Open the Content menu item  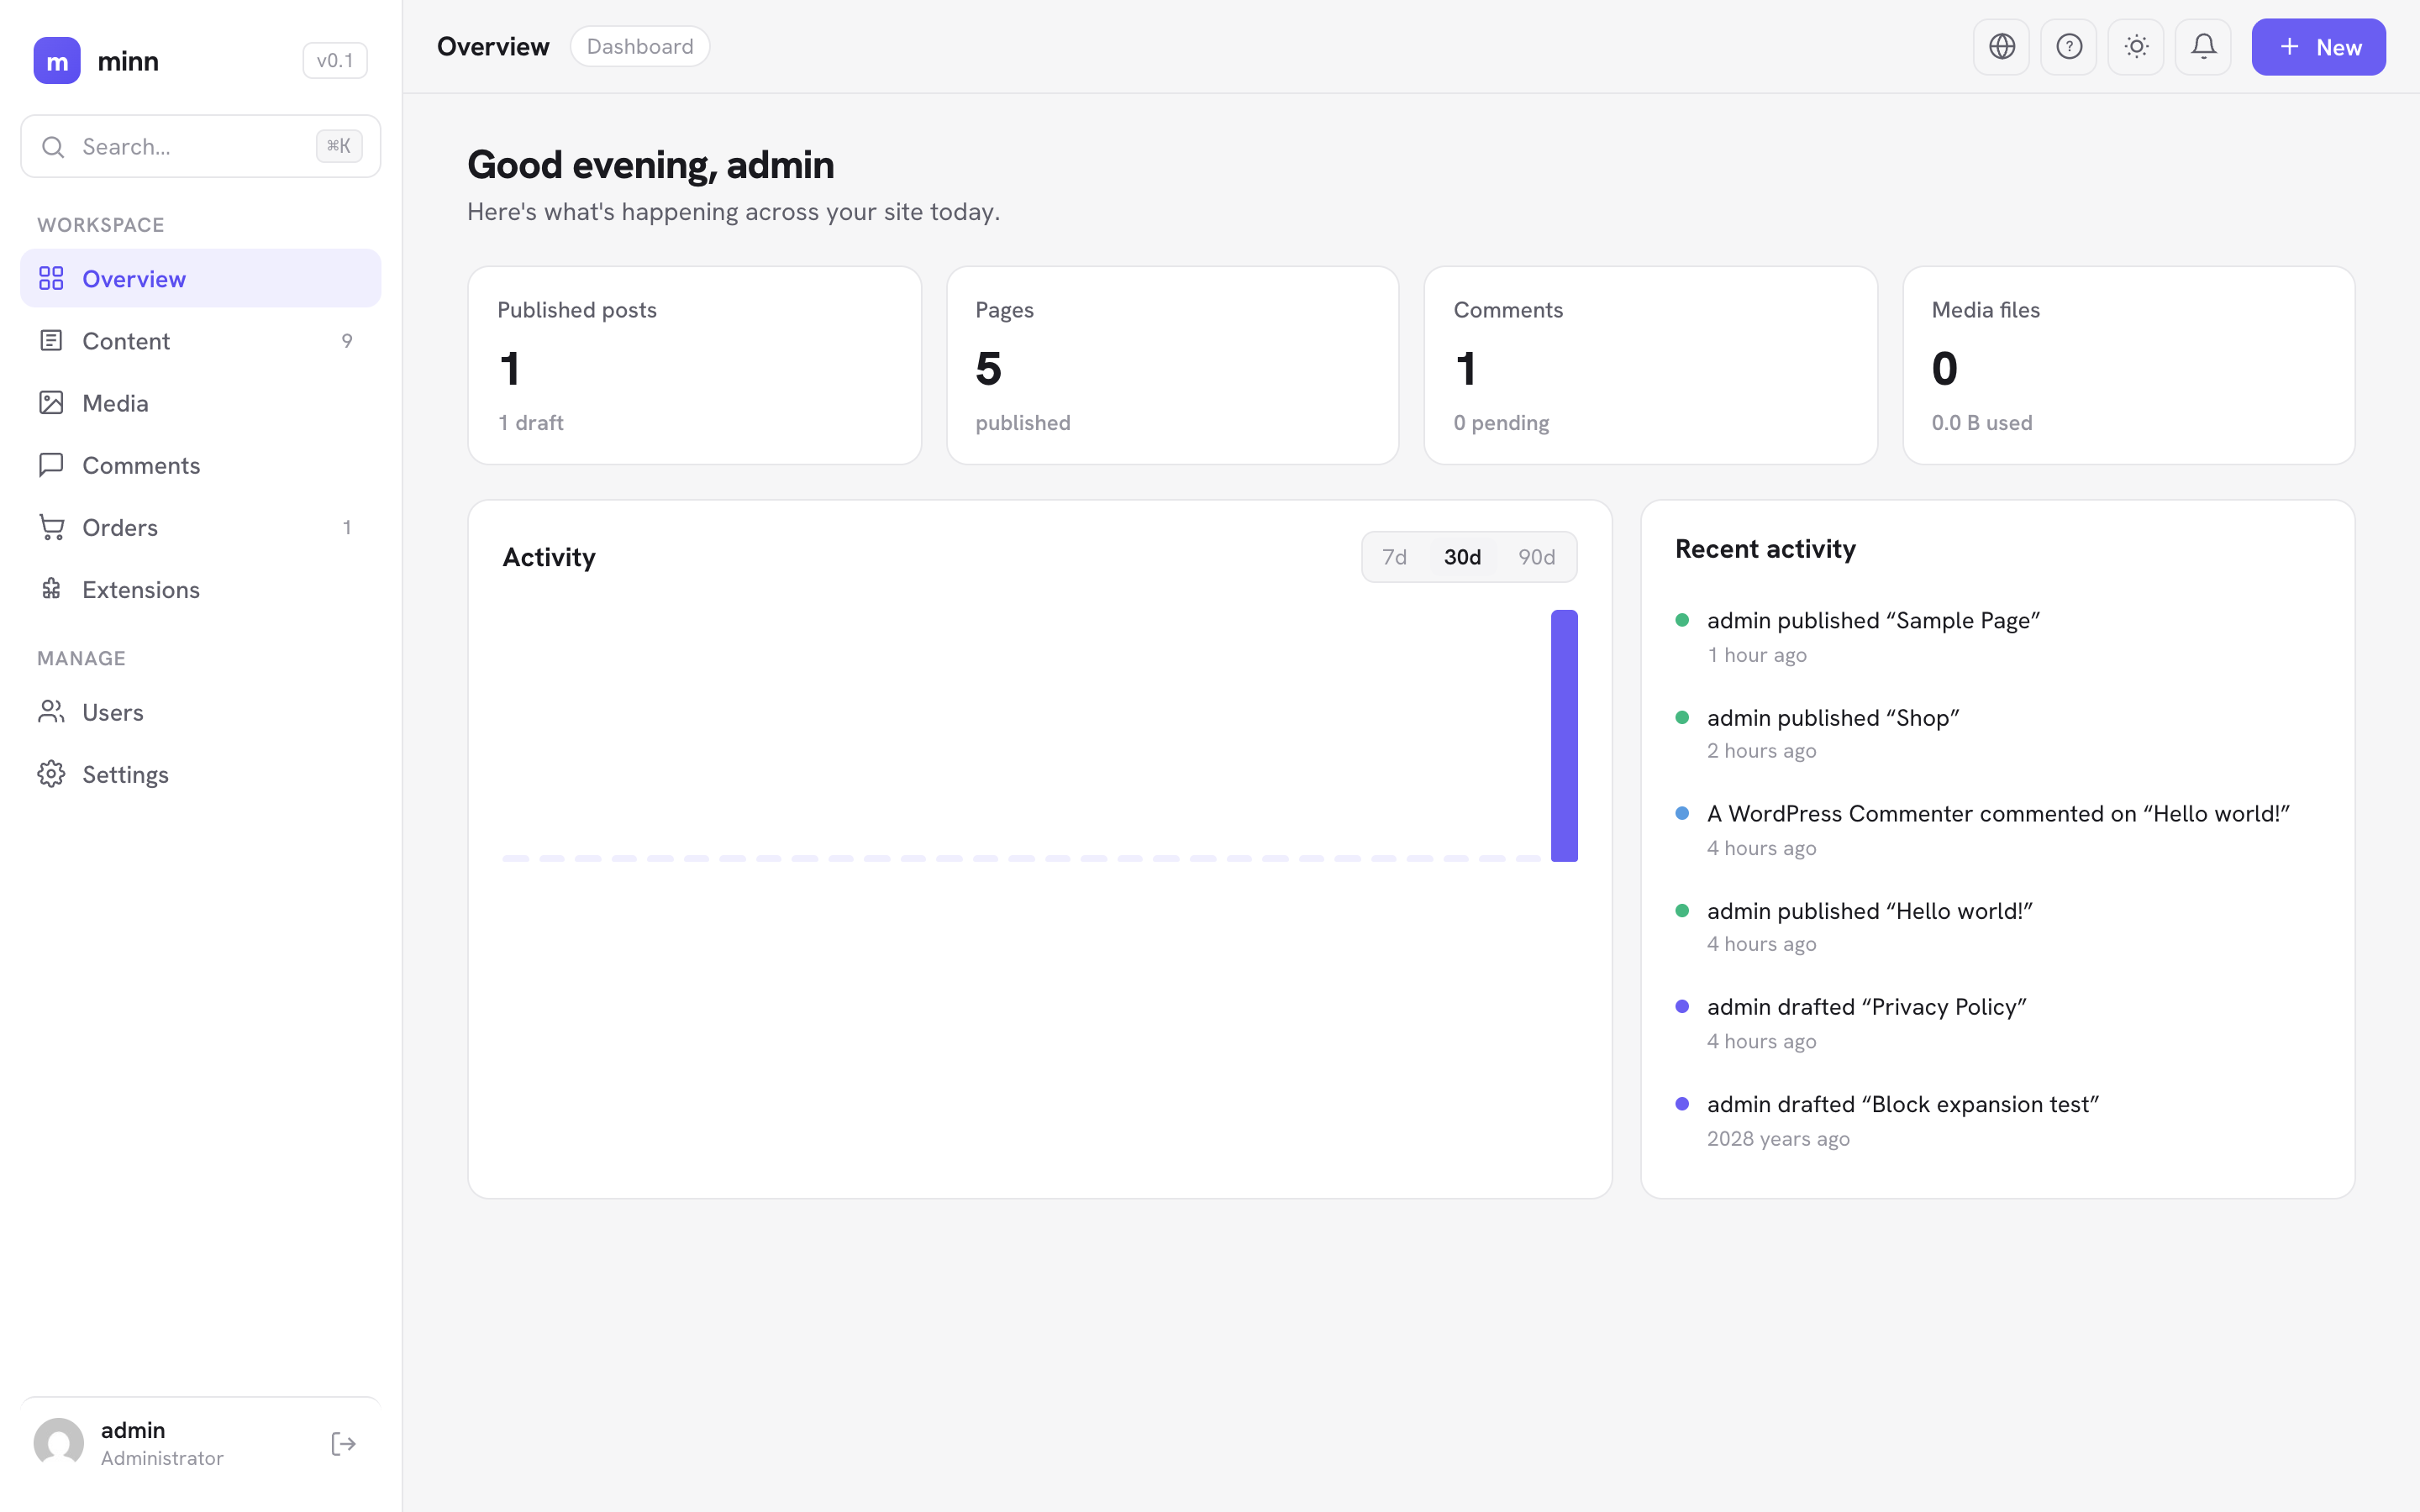200,341
